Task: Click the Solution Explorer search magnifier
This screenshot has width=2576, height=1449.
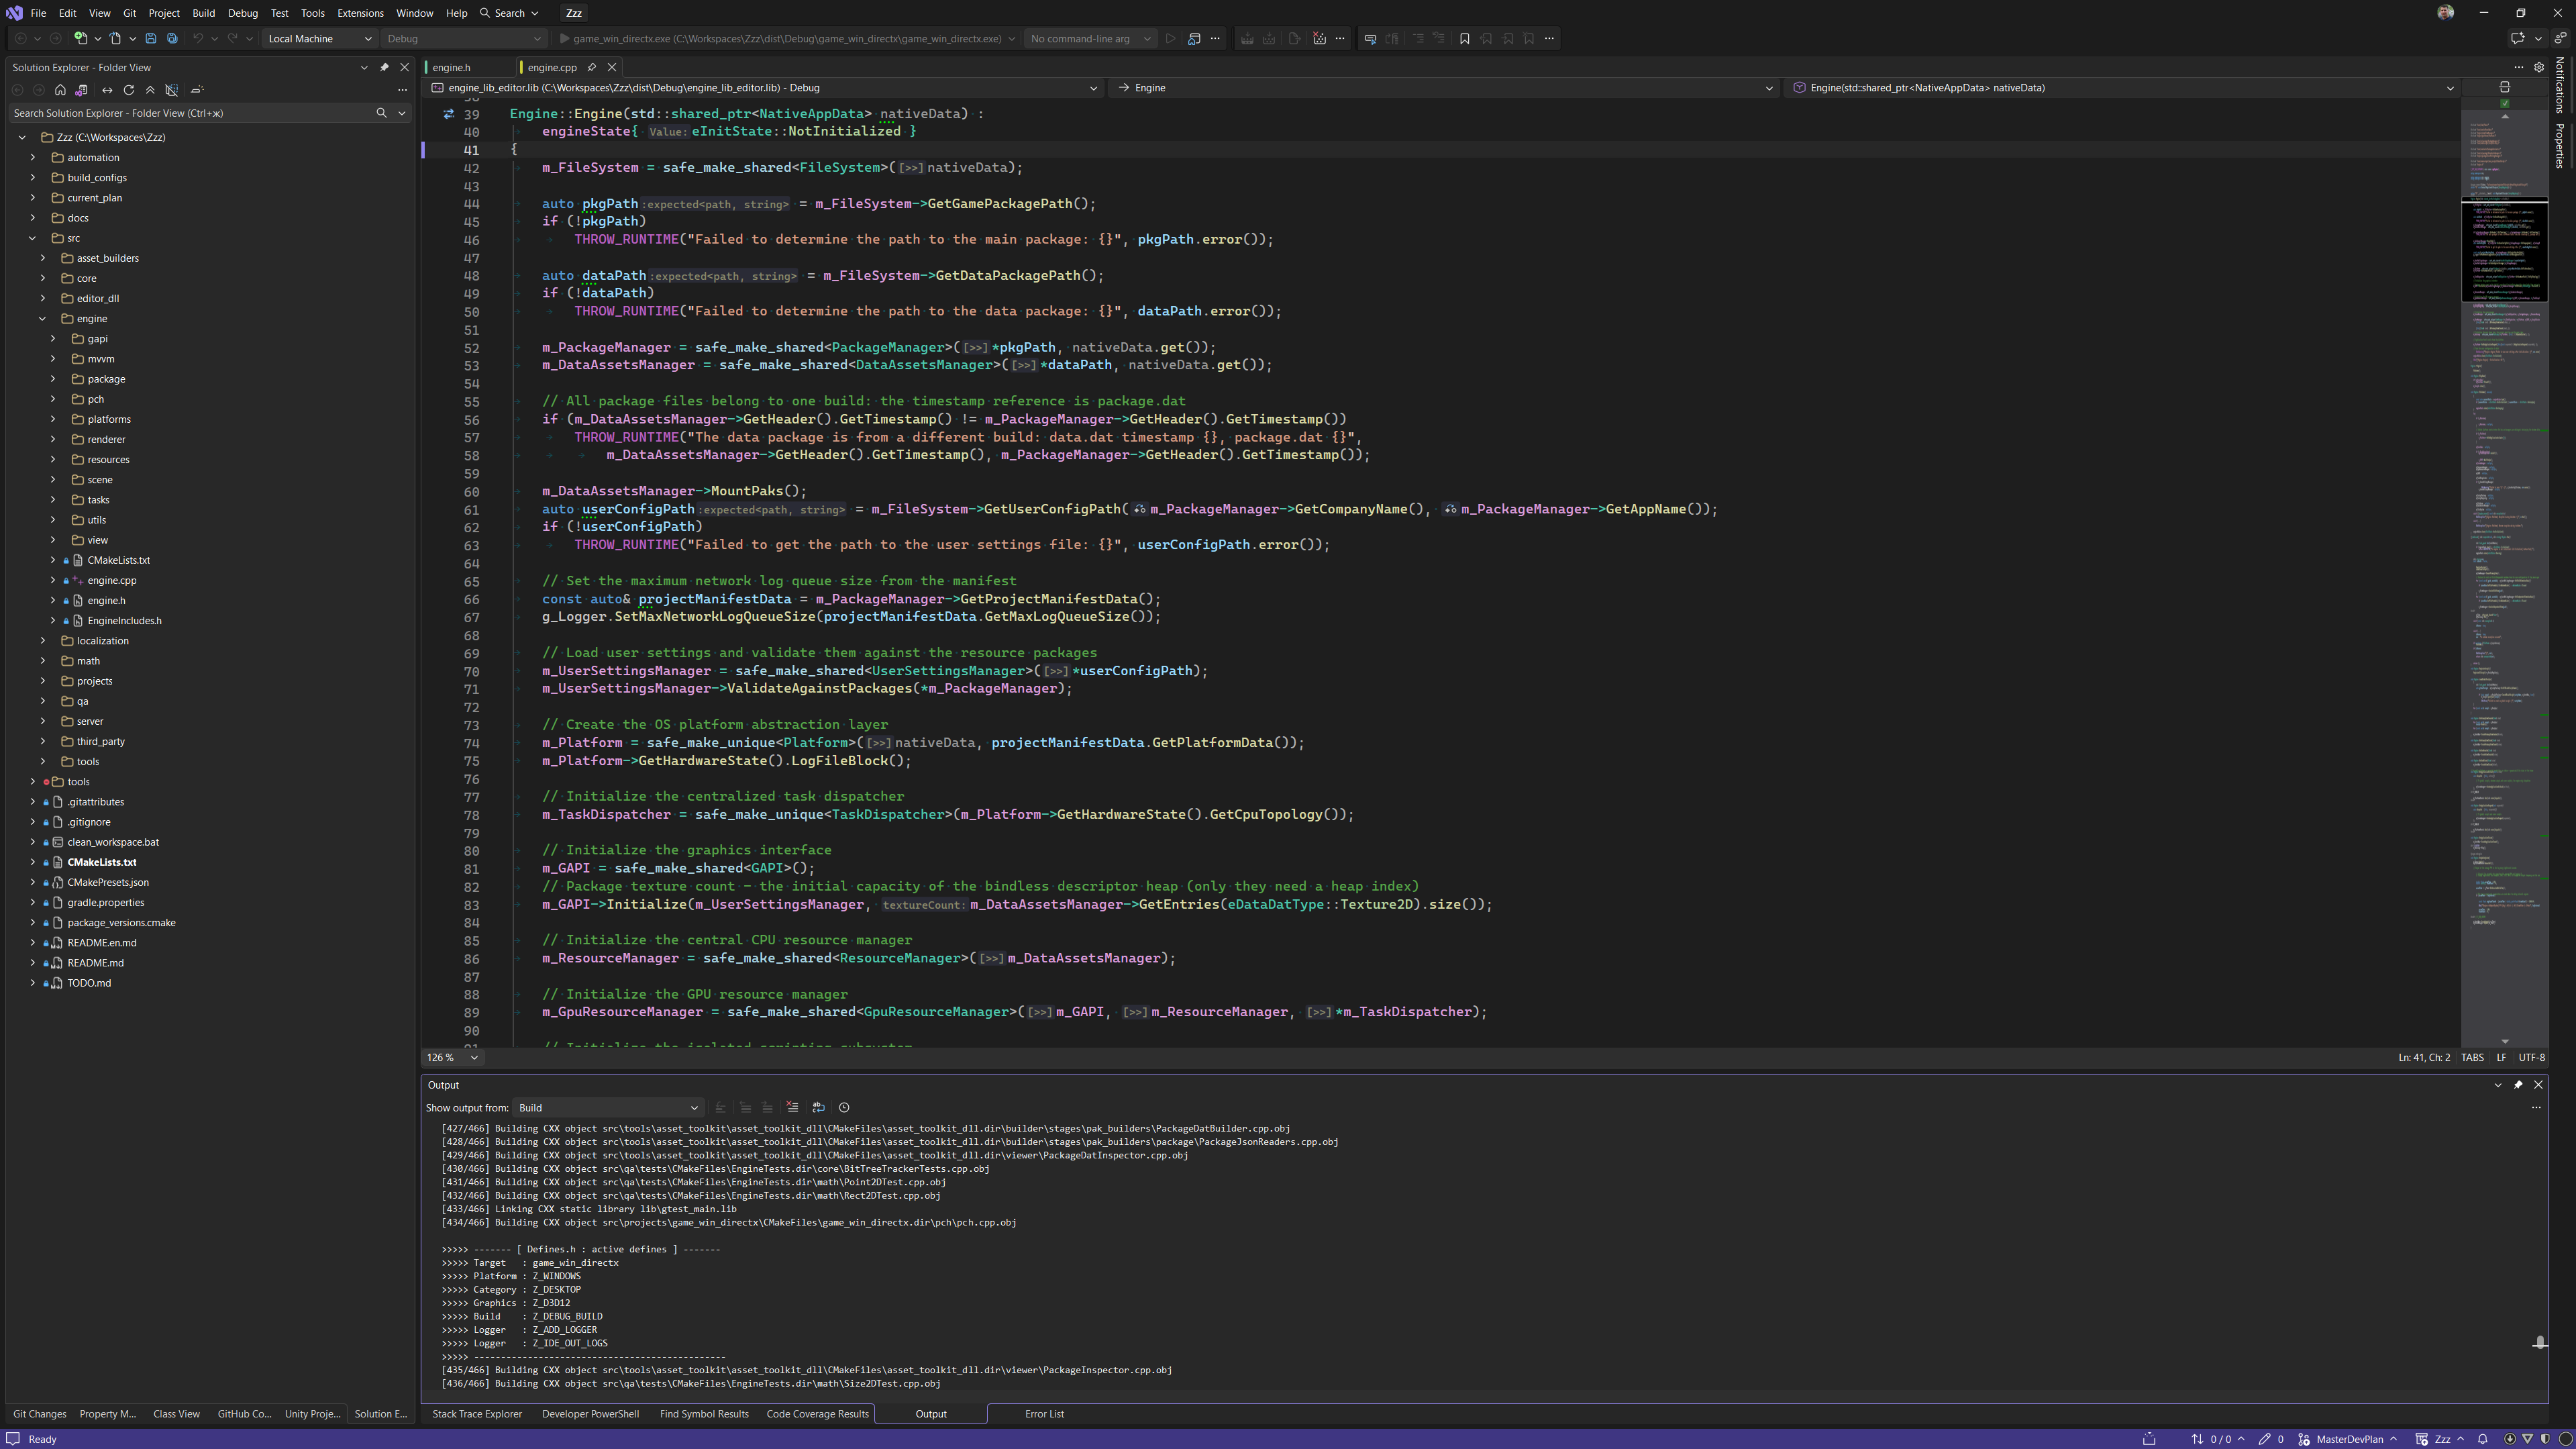Action: (381, 113)
